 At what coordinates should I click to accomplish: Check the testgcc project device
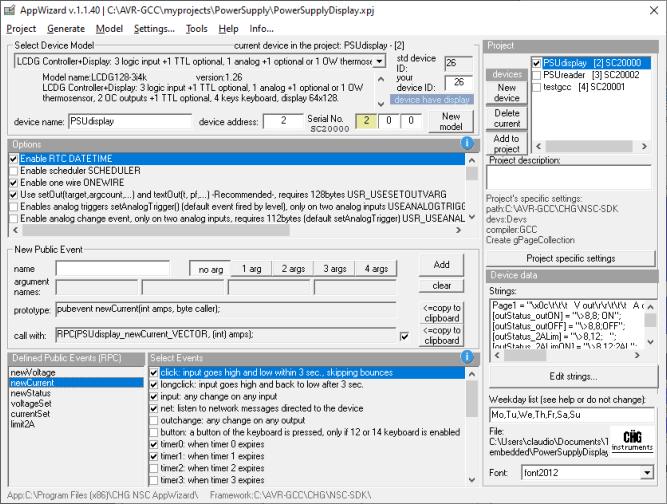536,87
